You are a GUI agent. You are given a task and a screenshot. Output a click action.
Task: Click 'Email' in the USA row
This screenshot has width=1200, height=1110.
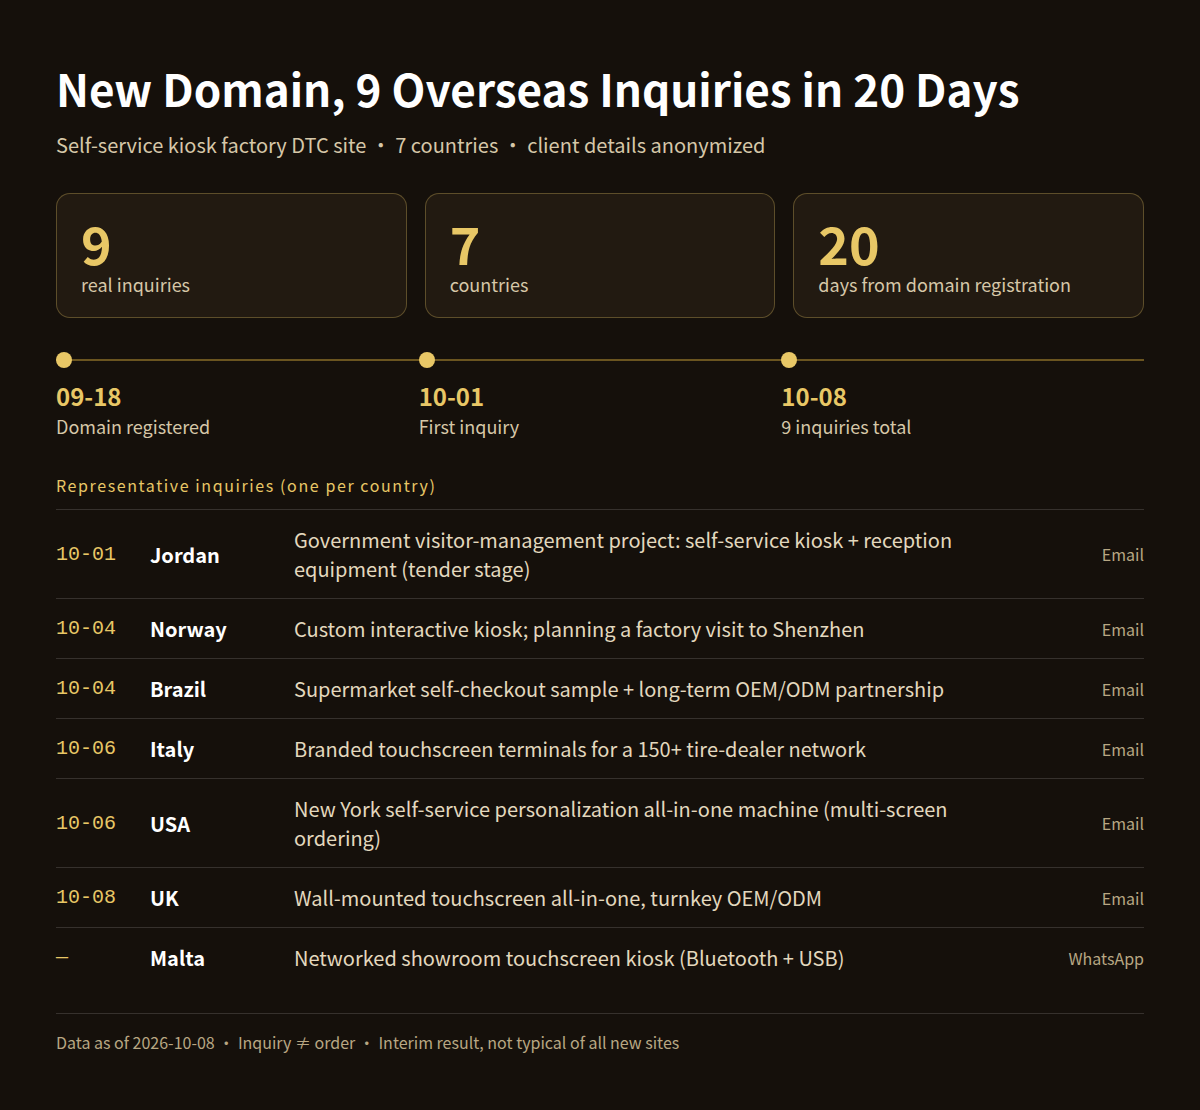pos(1122,824)
